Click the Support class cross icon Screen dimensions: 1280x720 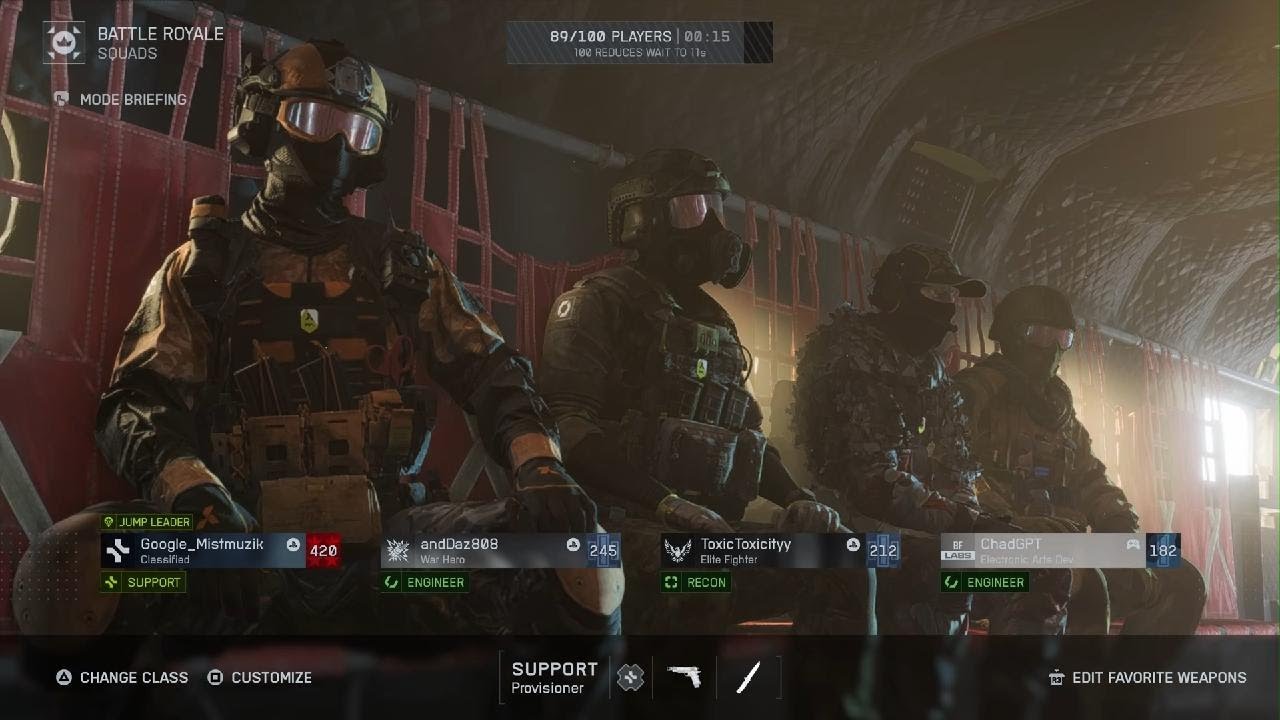tap(112, 582)
